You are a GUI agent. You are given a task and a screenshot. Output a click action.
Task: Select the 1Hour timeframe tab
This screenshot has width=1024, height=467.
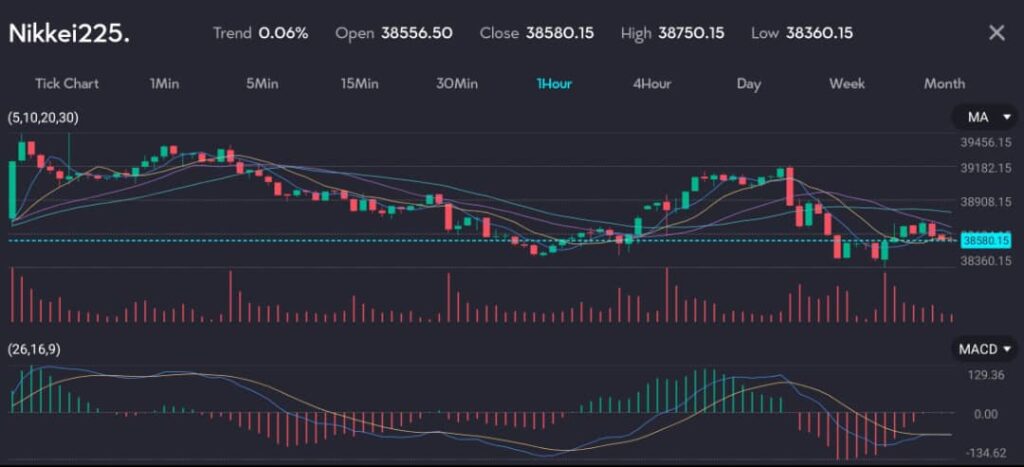click(x=554, y=83)
